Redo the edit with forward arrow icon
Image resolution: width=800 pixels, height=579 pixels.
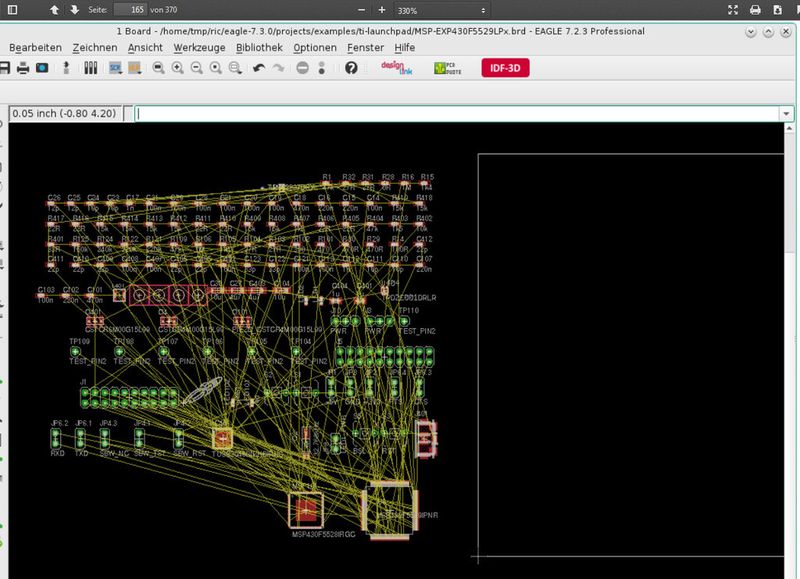277,67
